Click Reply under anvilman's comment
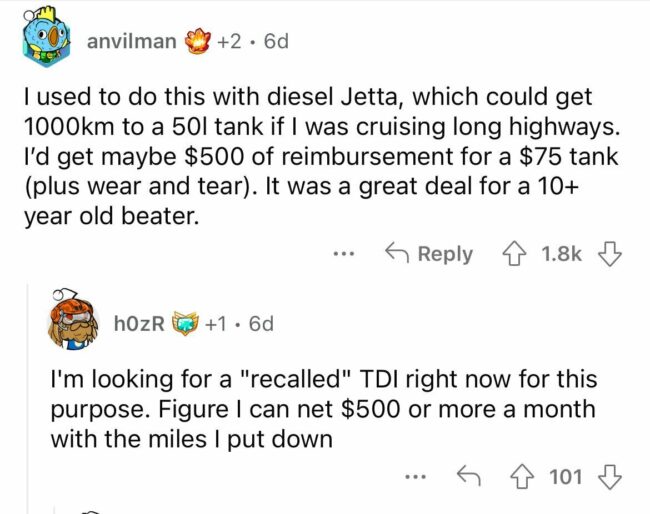Viewport: 650px width, 514px height. 429,254
